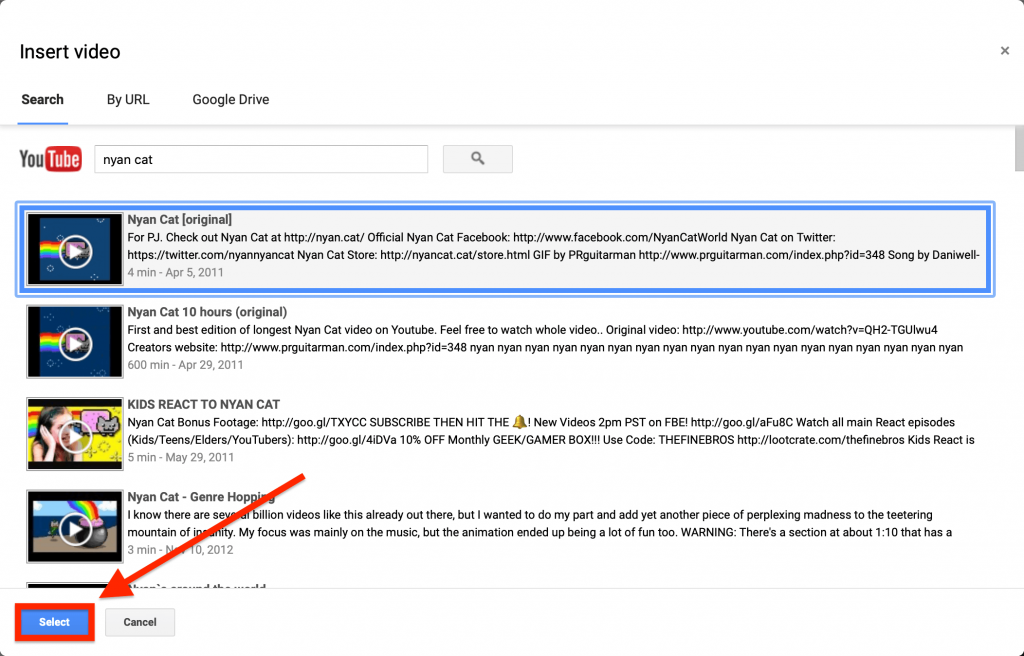Click the YouTube logo
The width and height of the screenshot is (1024, 656).
[50, 159]
